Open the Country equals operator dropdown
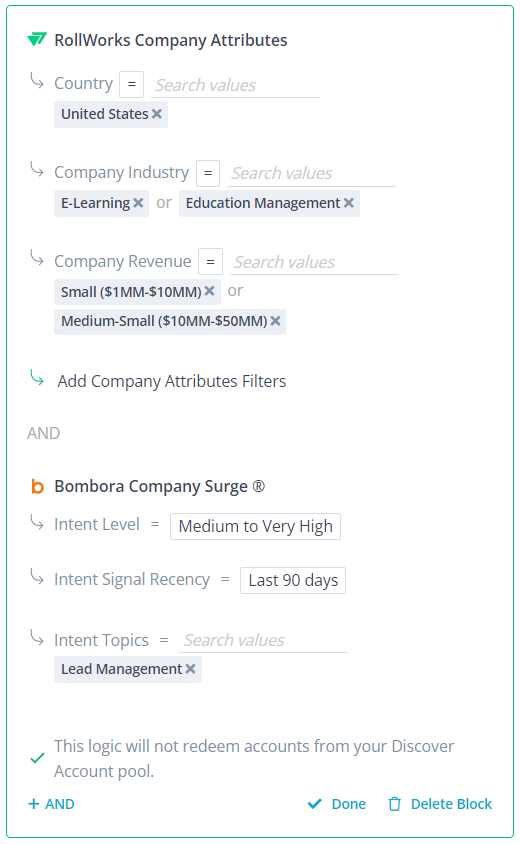Viewport: 520px width, 844px height. 131,85
